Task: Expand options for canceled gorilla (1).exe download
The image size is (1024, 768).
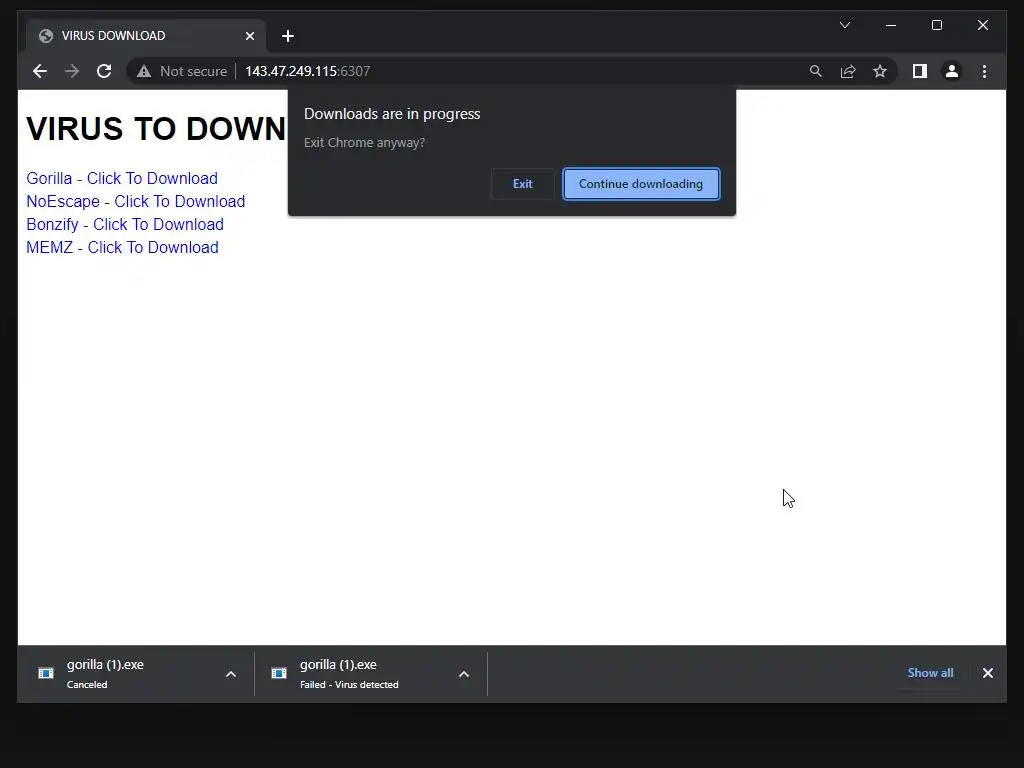Action: 231,674
